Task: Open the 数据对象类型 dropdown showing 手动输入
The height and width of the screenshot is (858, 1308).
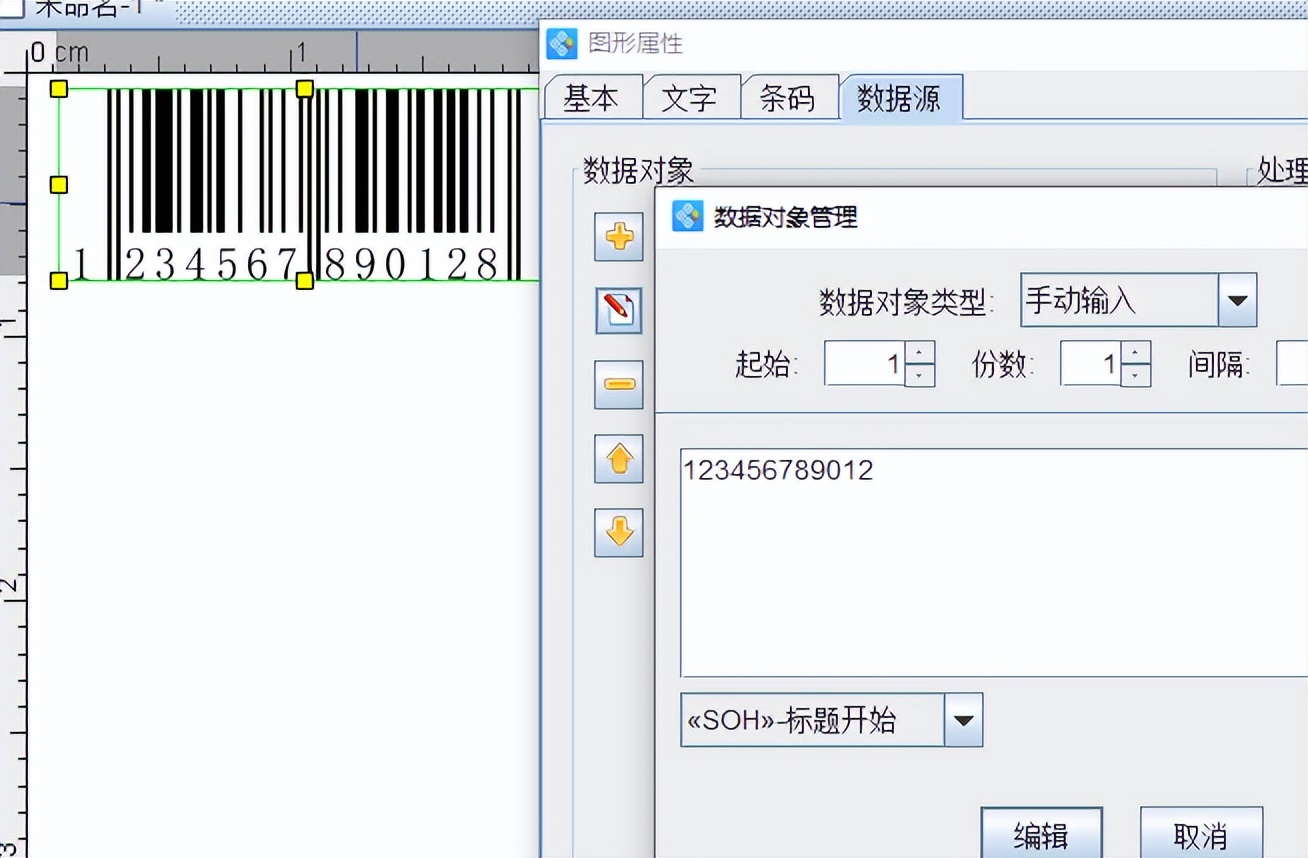Action: [x=1238, y=299]
